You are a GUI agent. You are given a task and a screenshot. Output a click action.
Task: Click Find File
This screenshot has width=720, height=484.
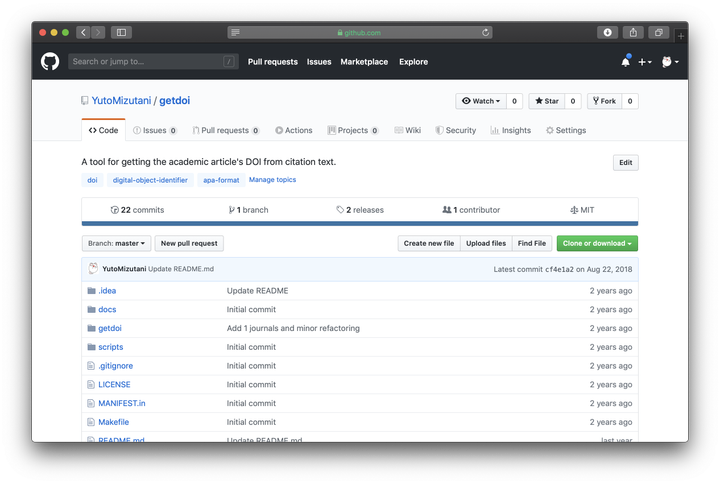[x=532, y=243]
